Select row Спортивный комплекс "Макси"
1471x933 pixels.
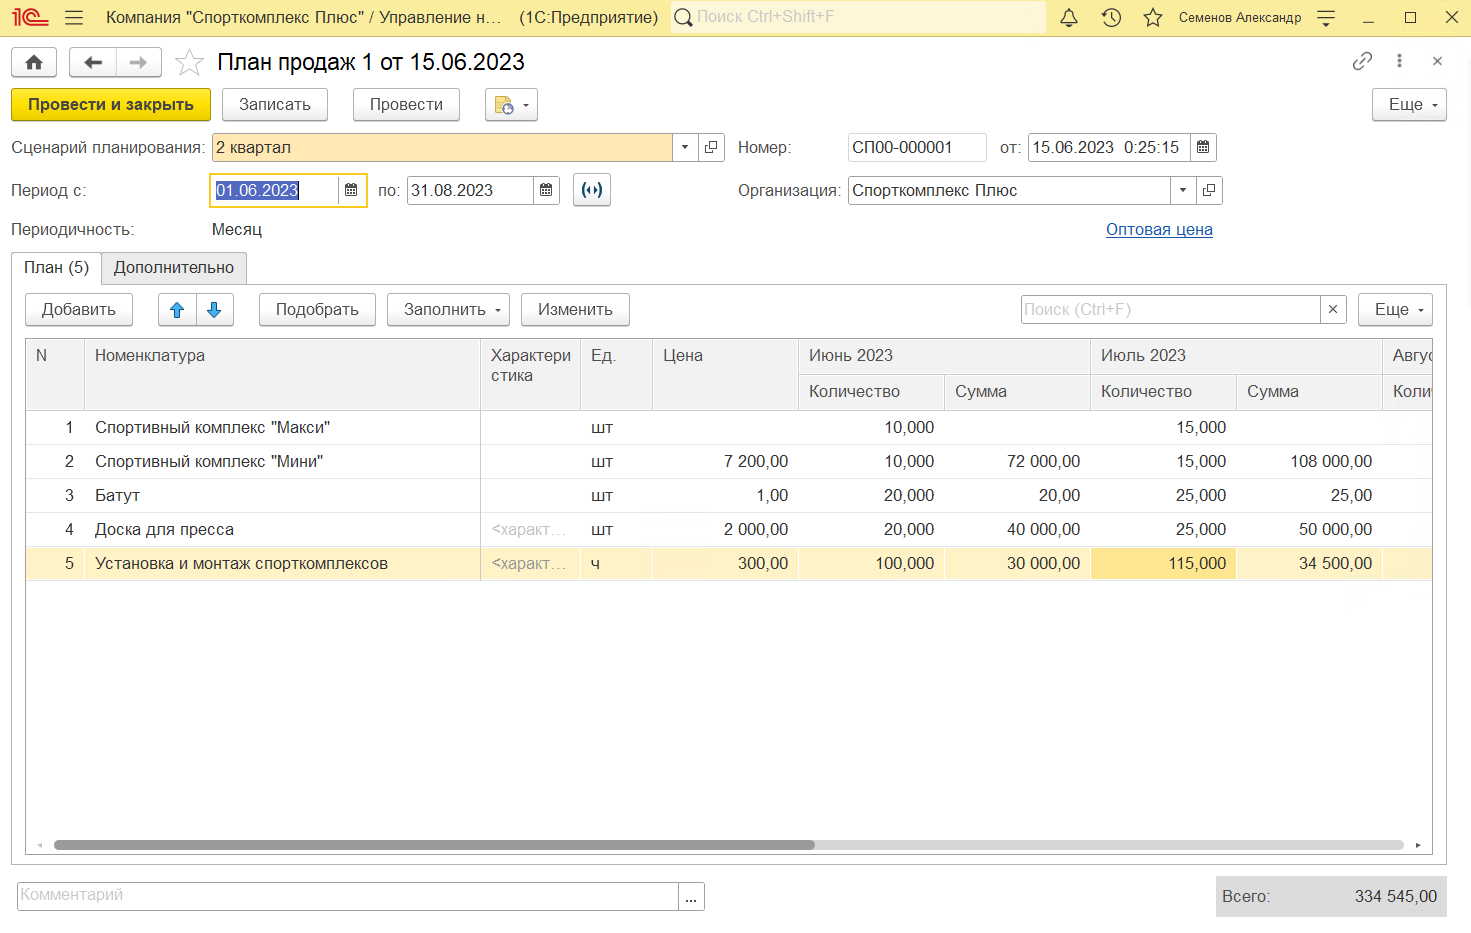[x=728, y=428]
